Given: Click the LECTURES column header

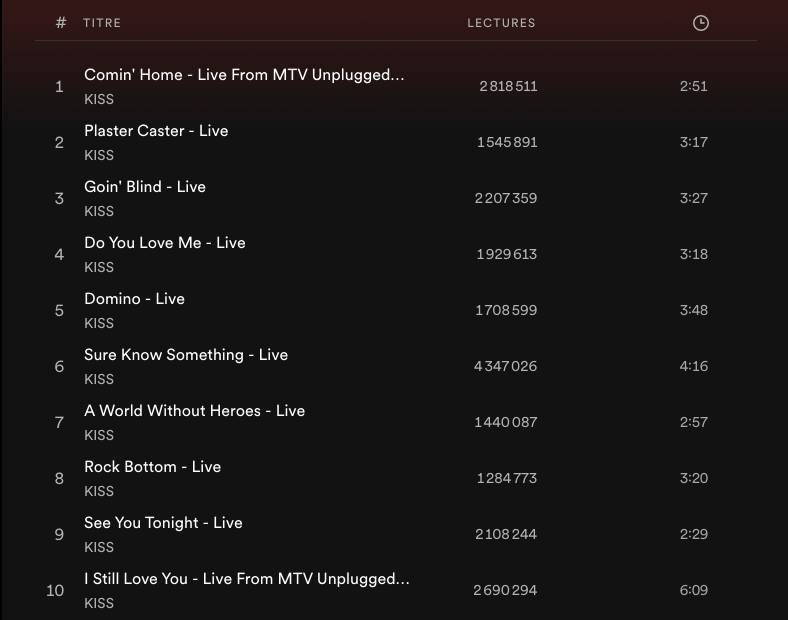Looking at the screenshot, I should [x=501, y=23].
